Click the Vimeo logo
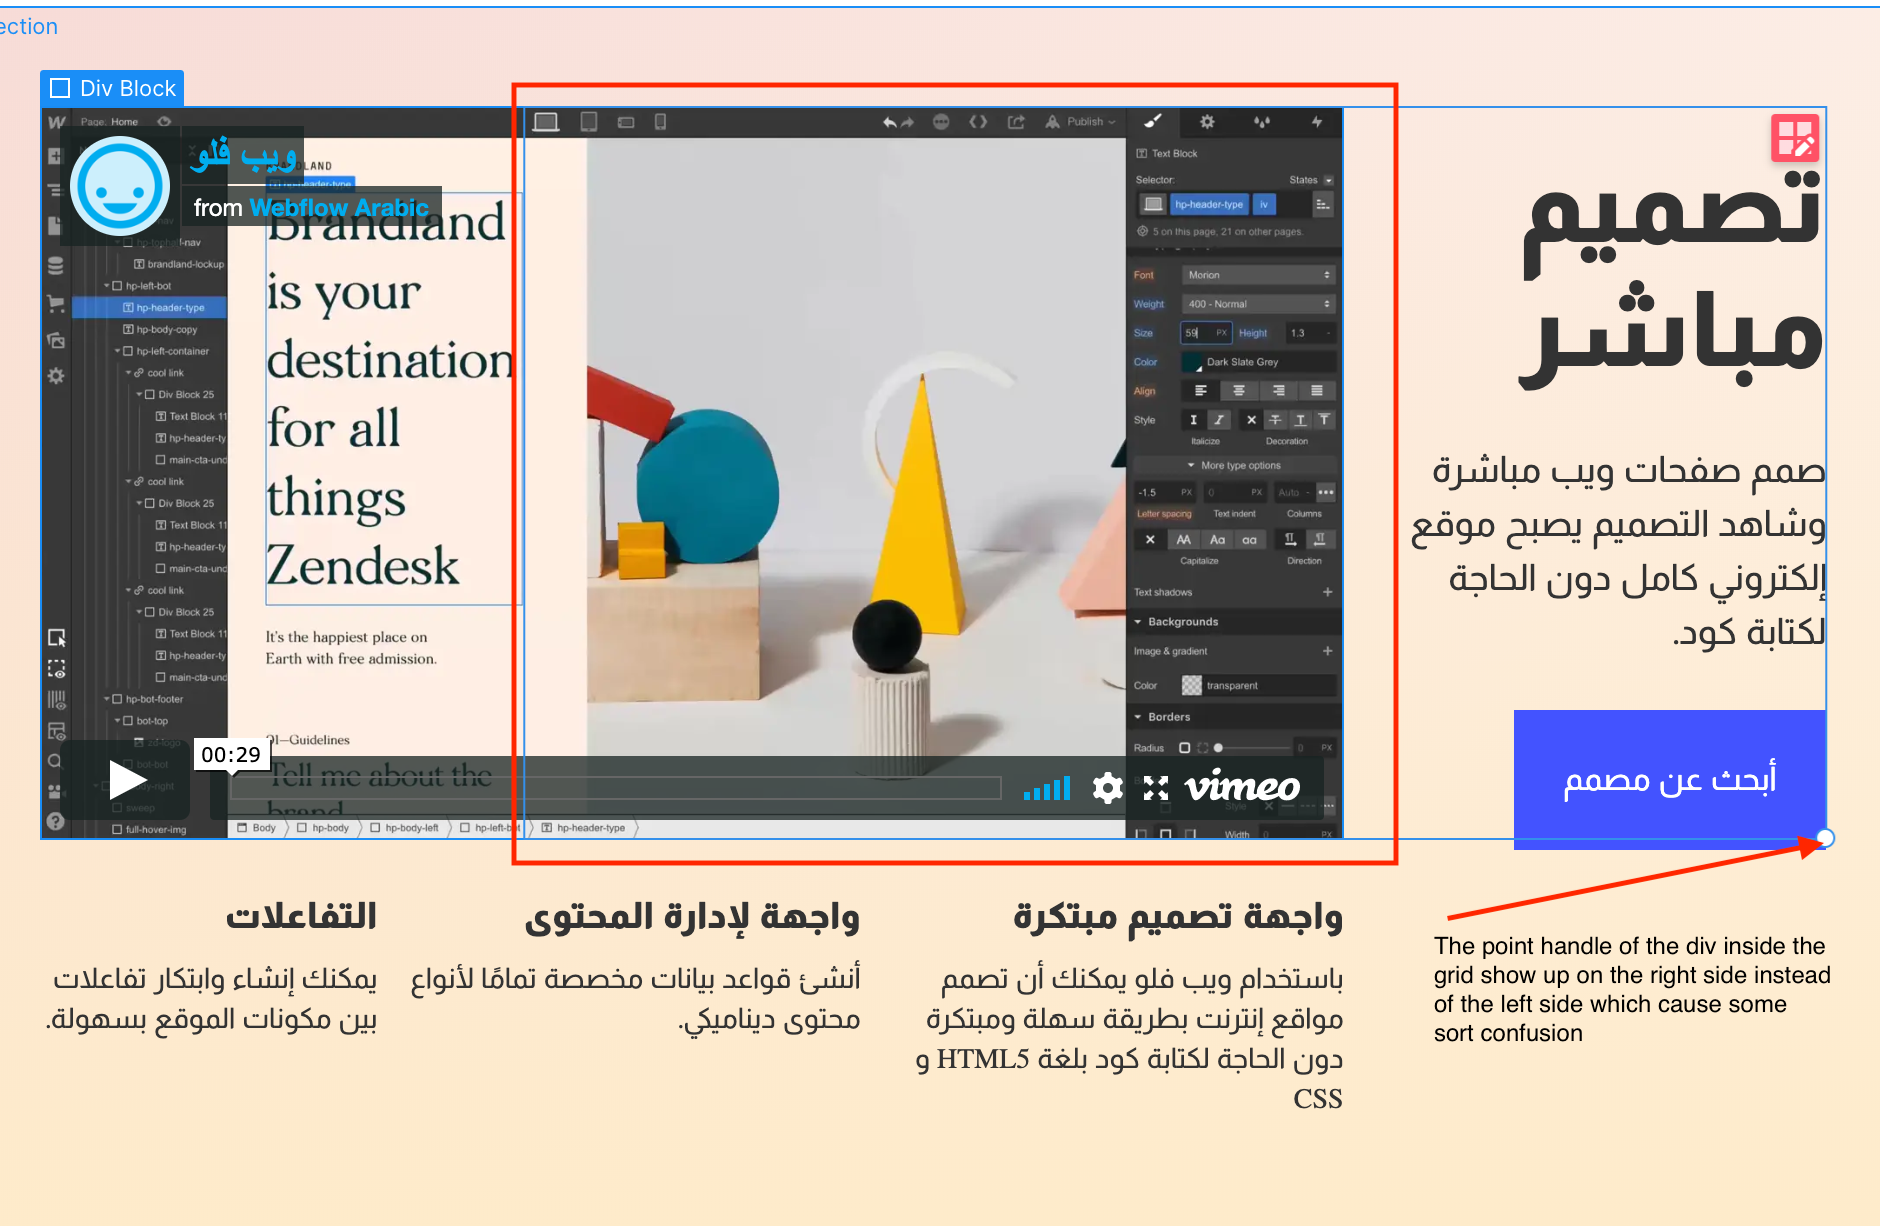 [x=1242, y=787]
